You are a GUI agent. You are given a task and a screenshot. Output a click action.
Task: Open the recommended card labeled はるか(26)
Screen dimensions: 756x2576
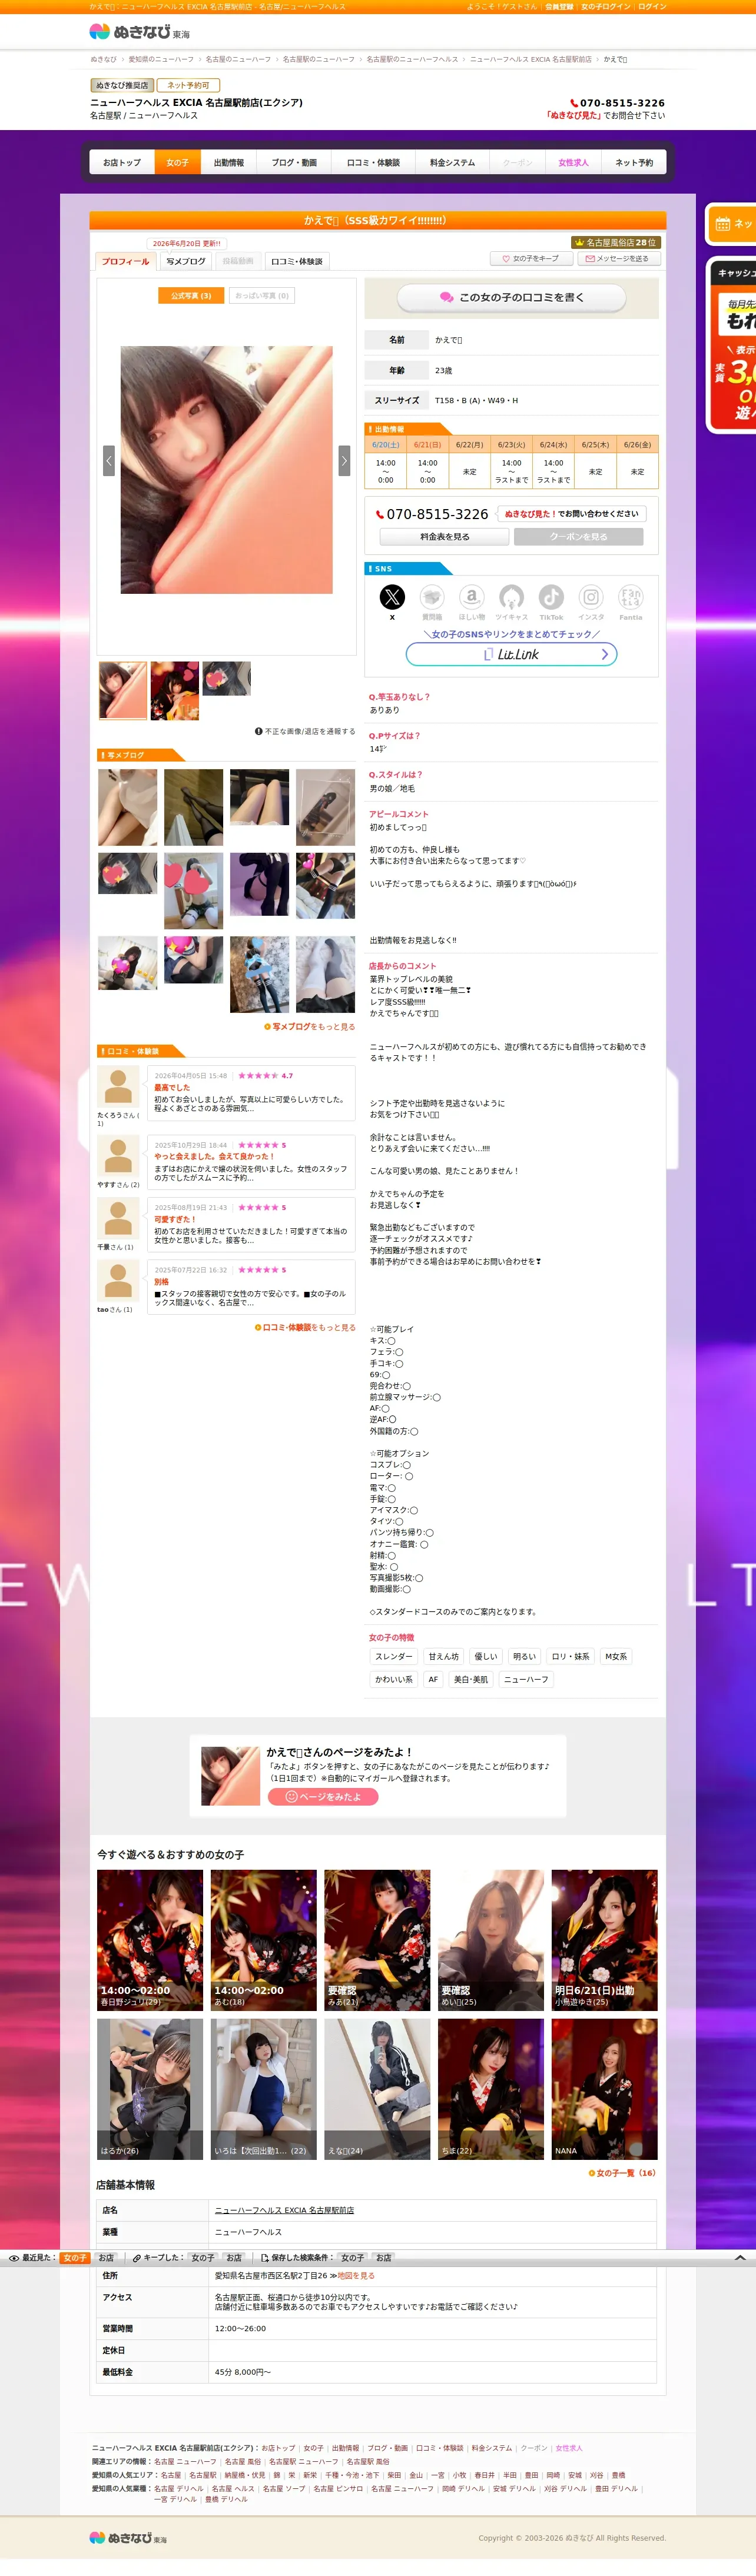pos(150,2089)
